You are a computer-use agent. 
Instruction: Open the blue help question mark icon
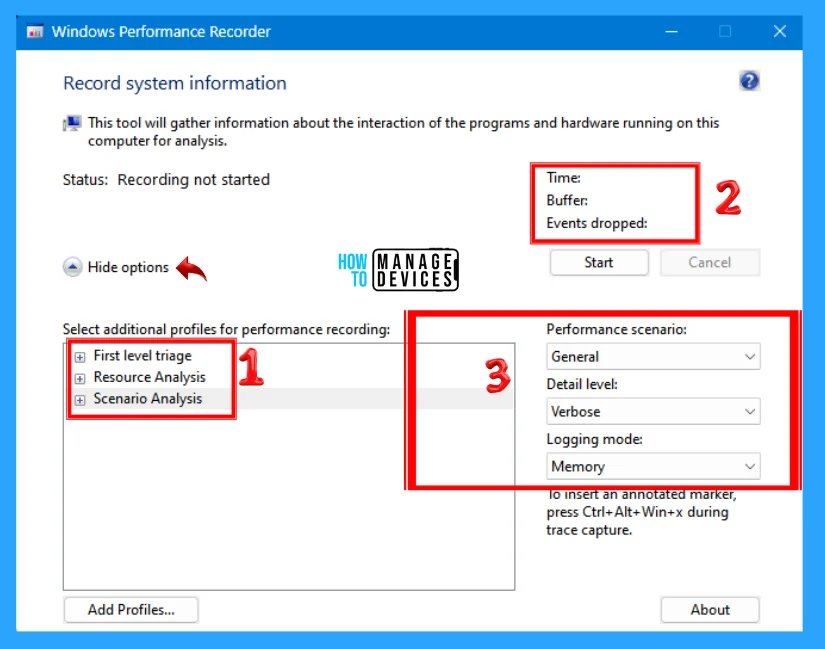(x=749, y=81)
